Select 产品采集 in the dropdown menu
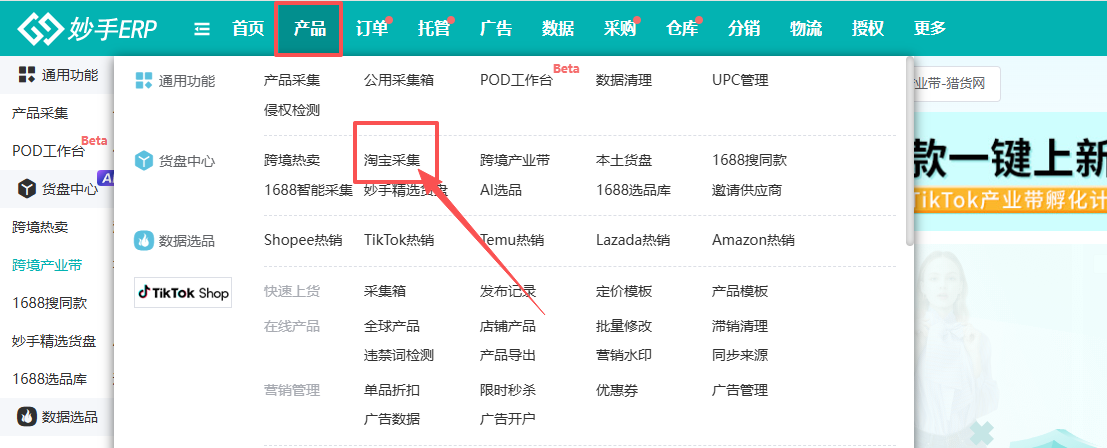 pos(292,80)
